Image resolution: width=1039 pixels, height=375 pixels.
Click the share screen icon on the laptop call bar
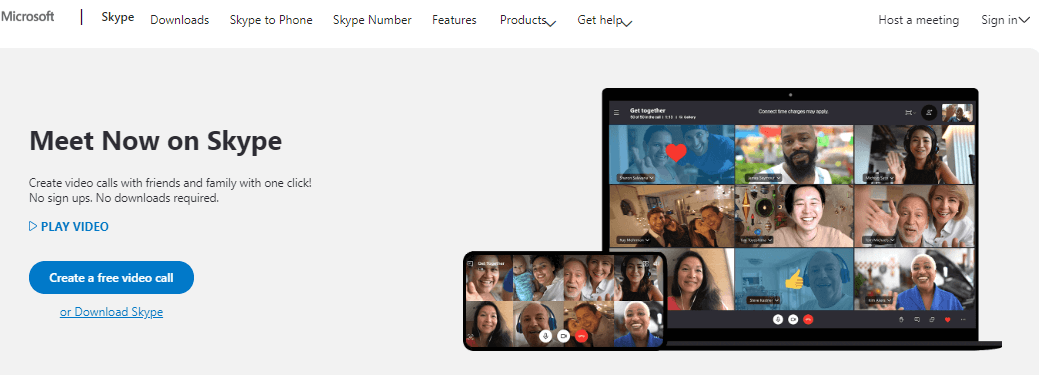click(932, 319)
